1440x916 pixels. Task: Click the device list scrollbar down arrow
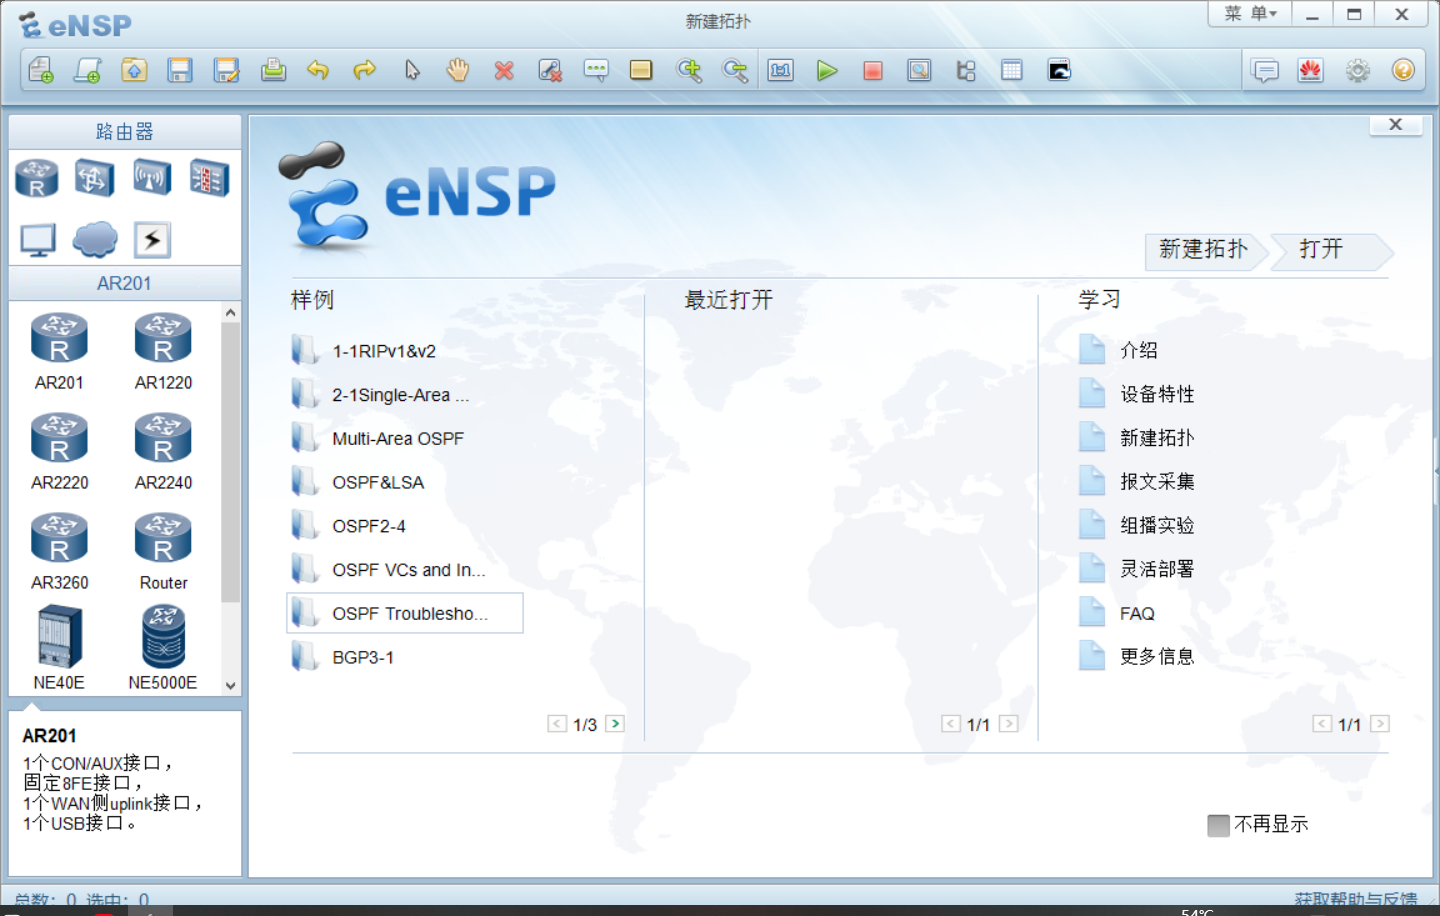click(230, 686)
